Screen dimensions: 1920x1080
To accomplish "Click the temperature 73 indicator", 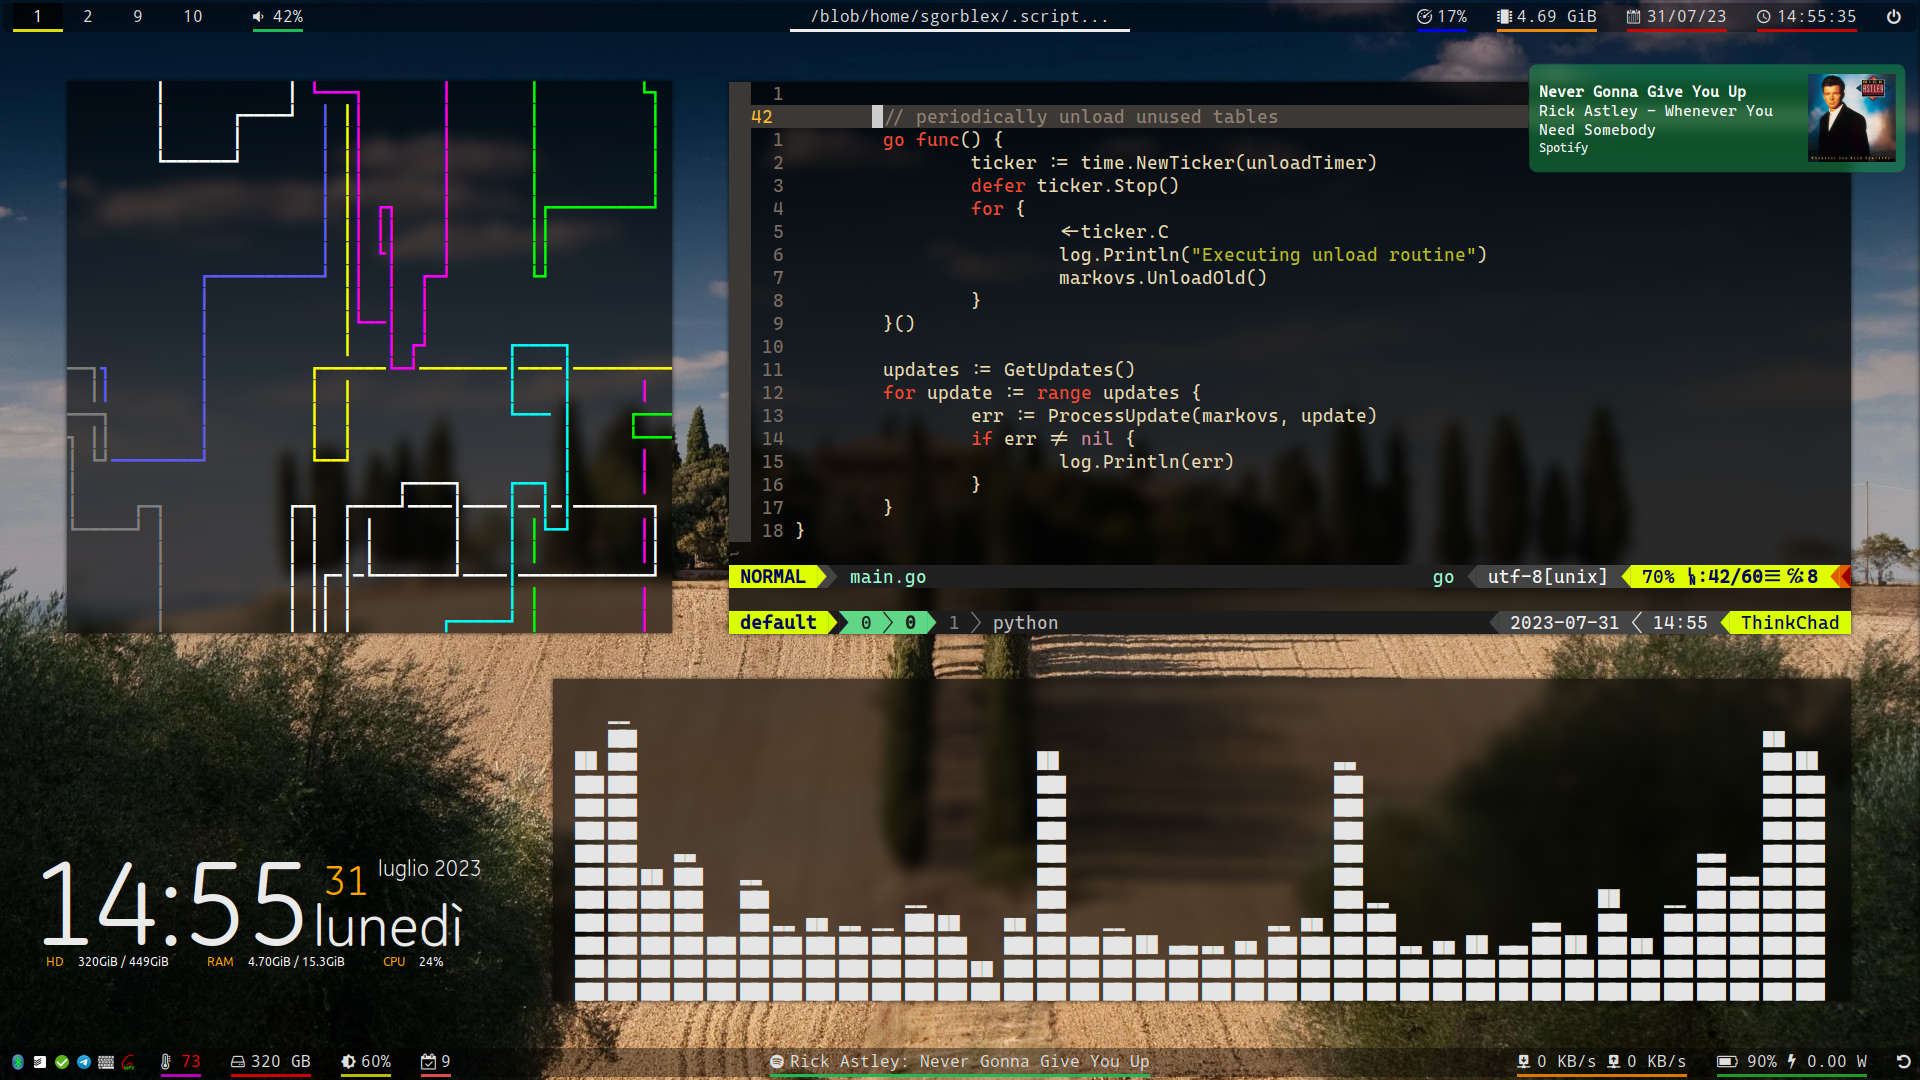I will point(180,1062).
